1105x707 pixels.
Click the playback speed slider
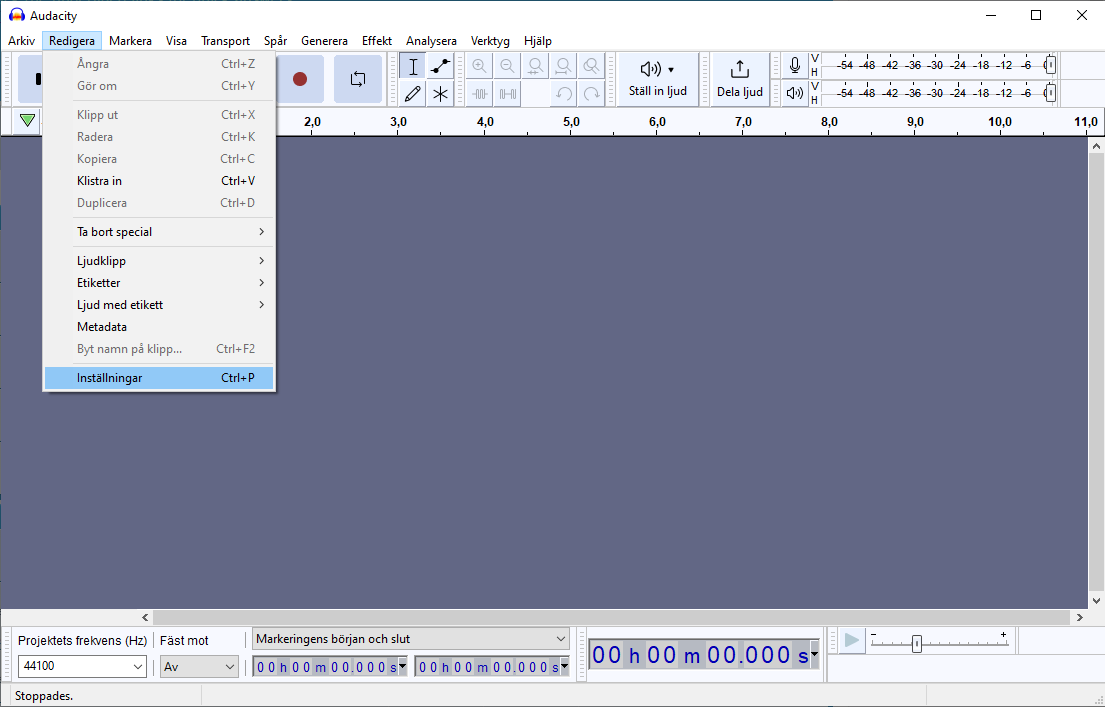(x=917, y=644)
